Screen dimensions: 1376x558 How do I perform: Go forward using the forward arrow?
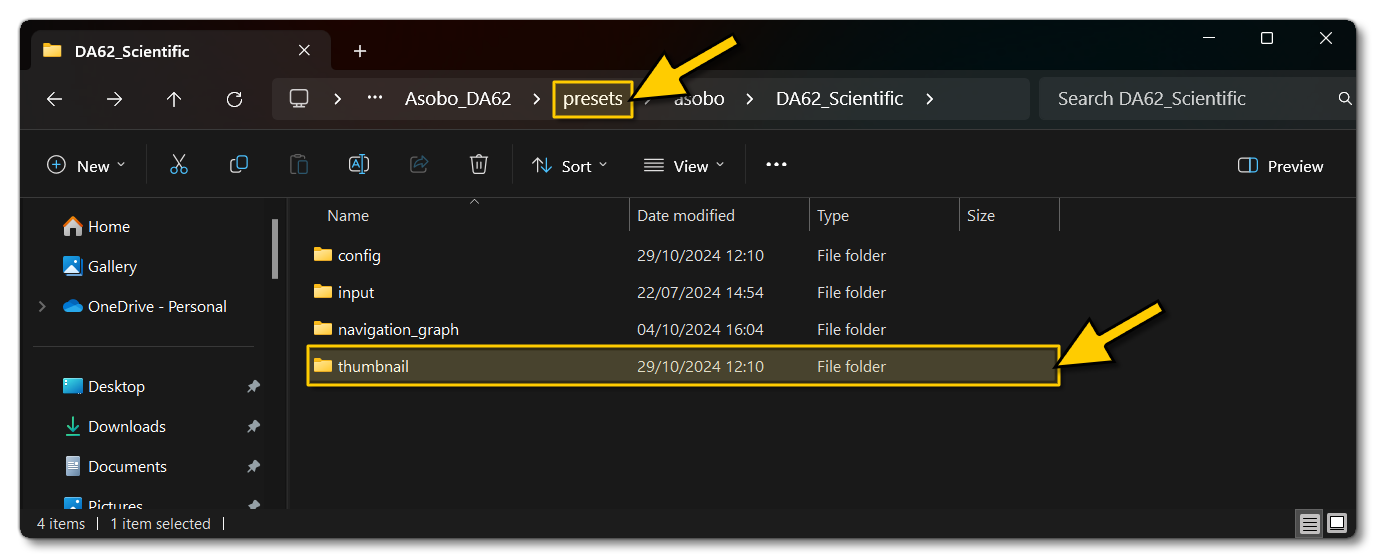coord(114,99)
